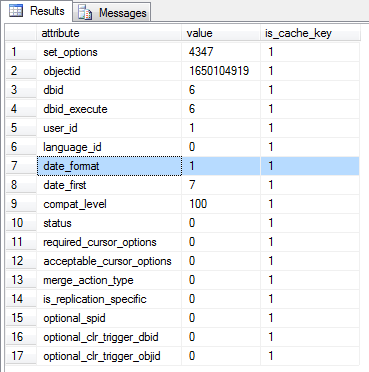
Task: Select the set_options attribute cell
Action: pyautogui.click(x=109, y=52)
